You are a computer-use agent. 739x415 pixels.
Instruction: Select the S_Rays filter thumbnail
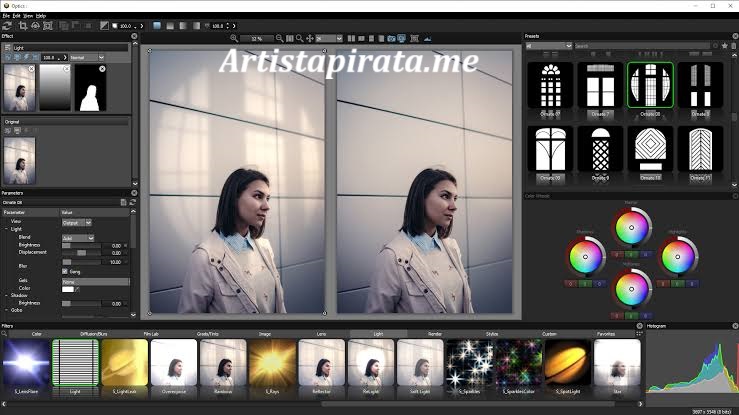click(272, 363)
